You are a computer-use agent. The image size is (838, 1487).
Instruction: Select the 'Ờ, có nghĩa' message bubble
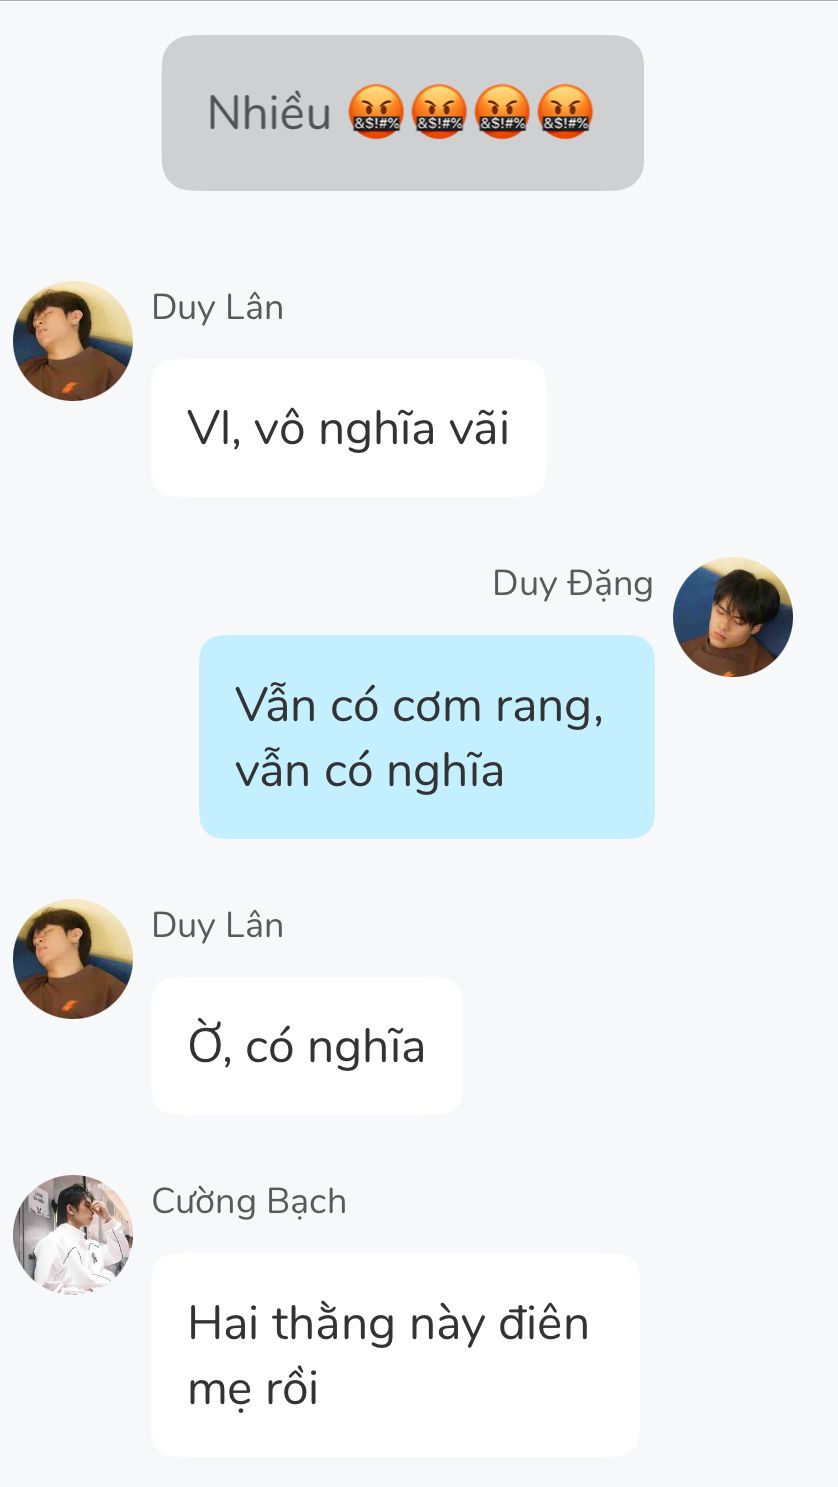307,1046
